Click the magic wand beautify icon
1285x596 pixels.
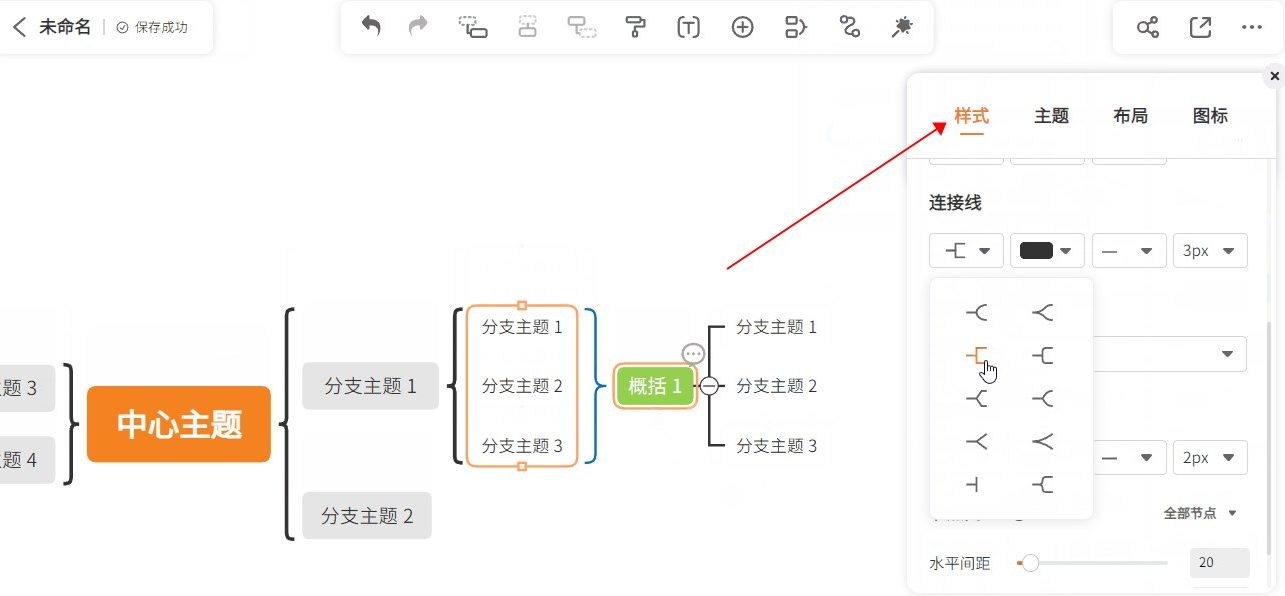point(902,27)
